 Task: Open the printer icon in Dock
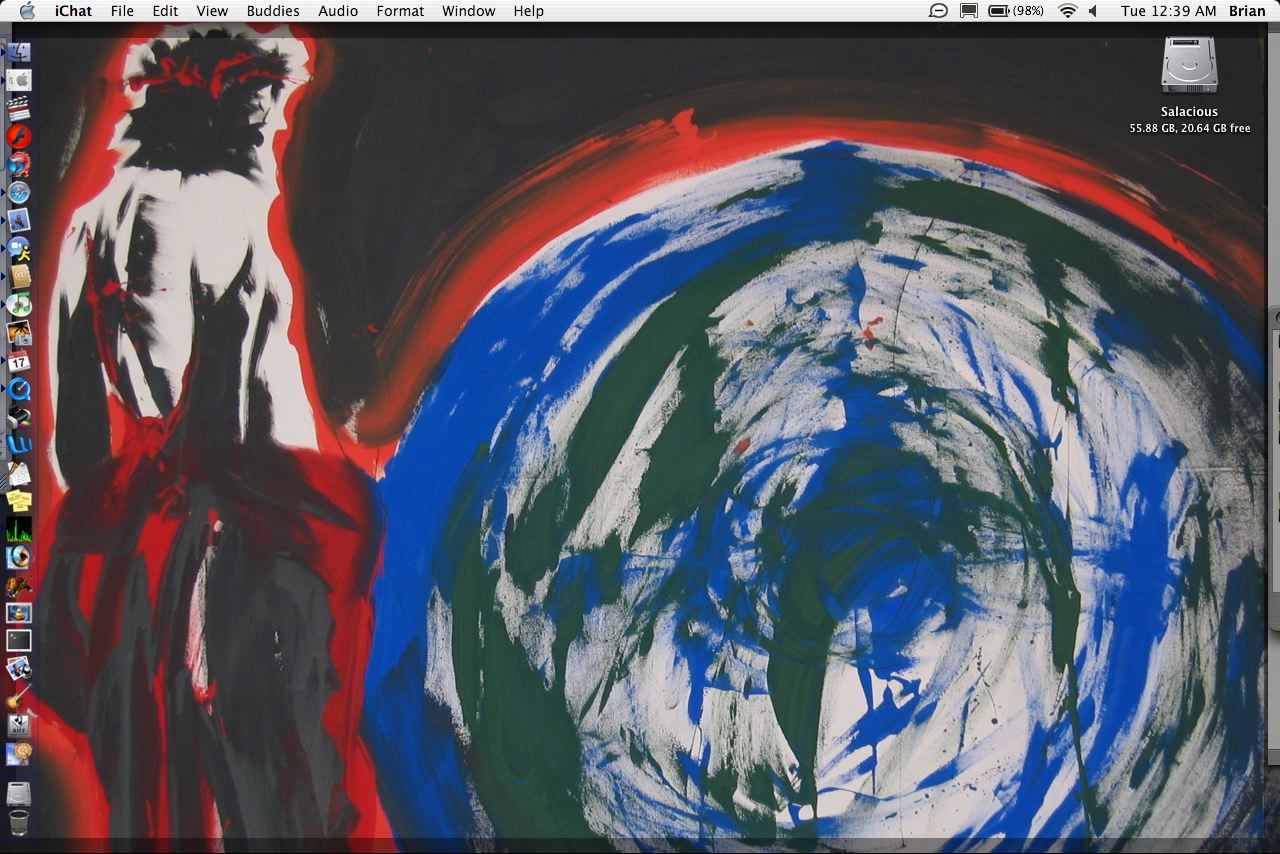19,417
